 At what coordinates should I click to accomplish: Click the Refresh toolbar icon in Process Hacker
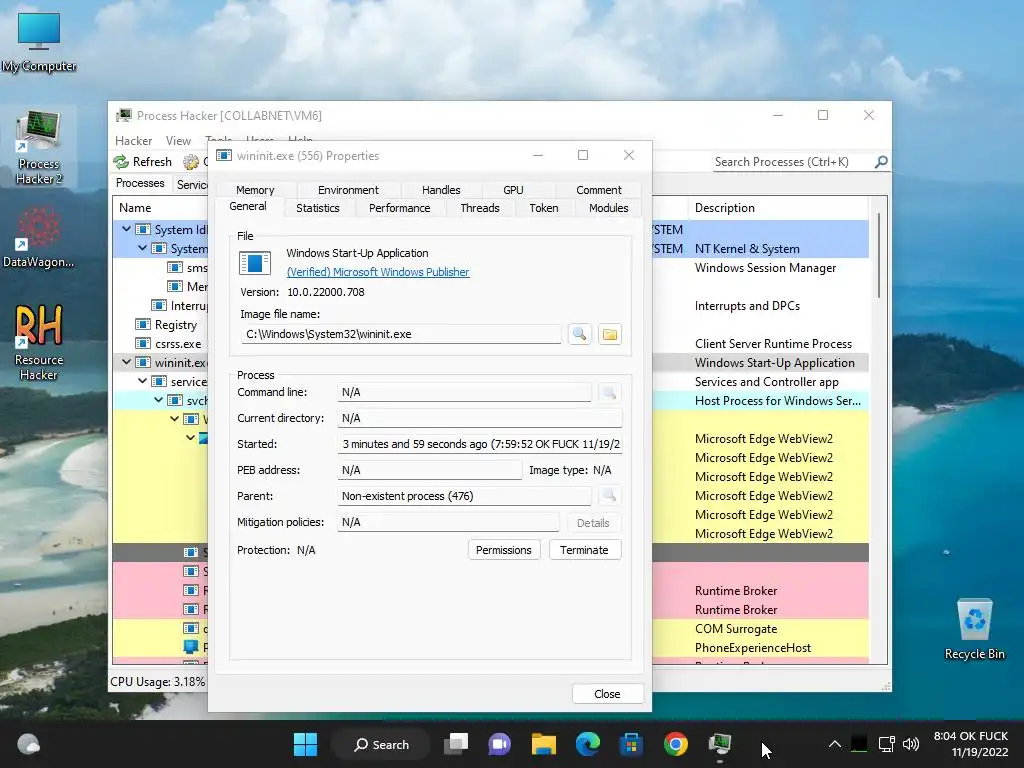(121, 161)
